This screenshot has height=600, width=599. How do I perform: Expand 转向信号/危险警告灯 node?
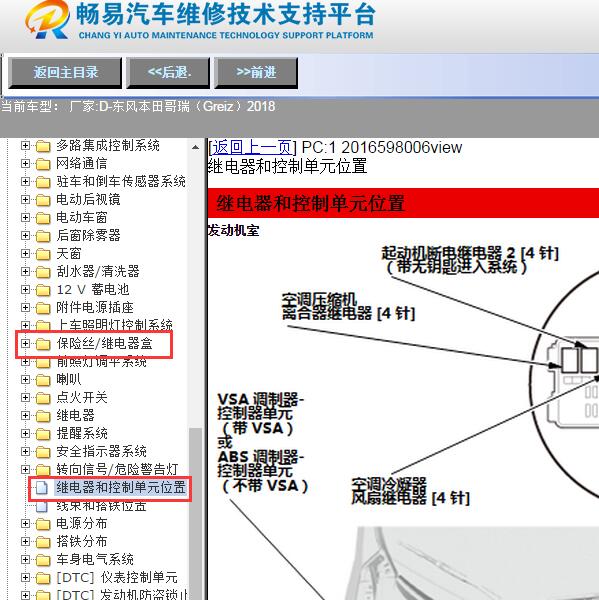[x=25, y=470]
